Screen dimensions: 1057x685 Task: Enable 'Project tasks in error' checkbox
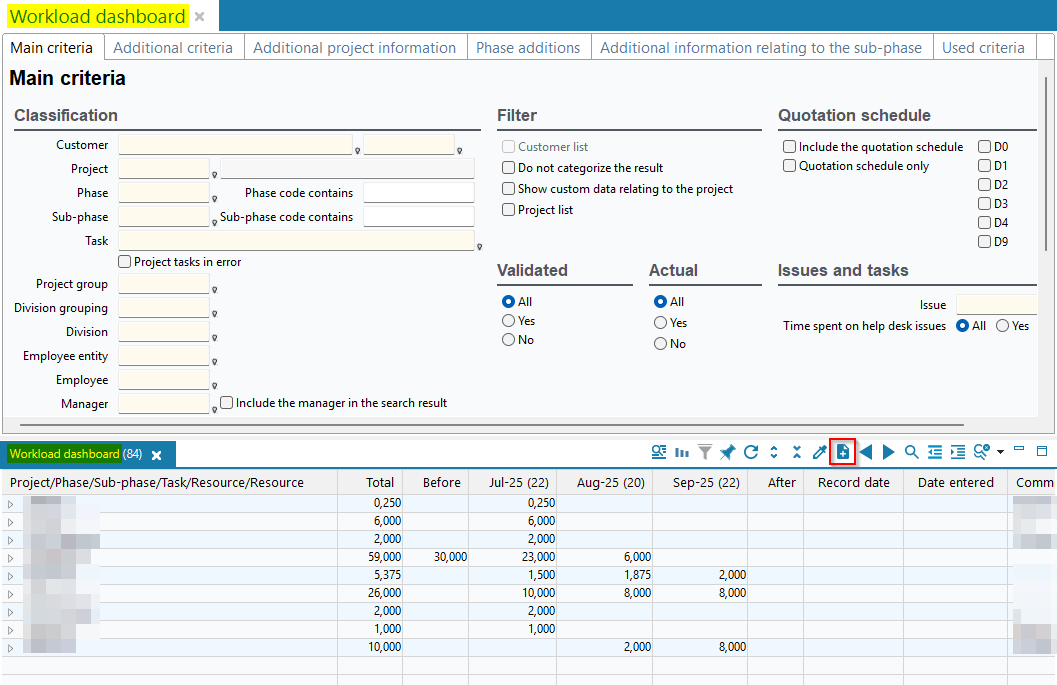125,262
